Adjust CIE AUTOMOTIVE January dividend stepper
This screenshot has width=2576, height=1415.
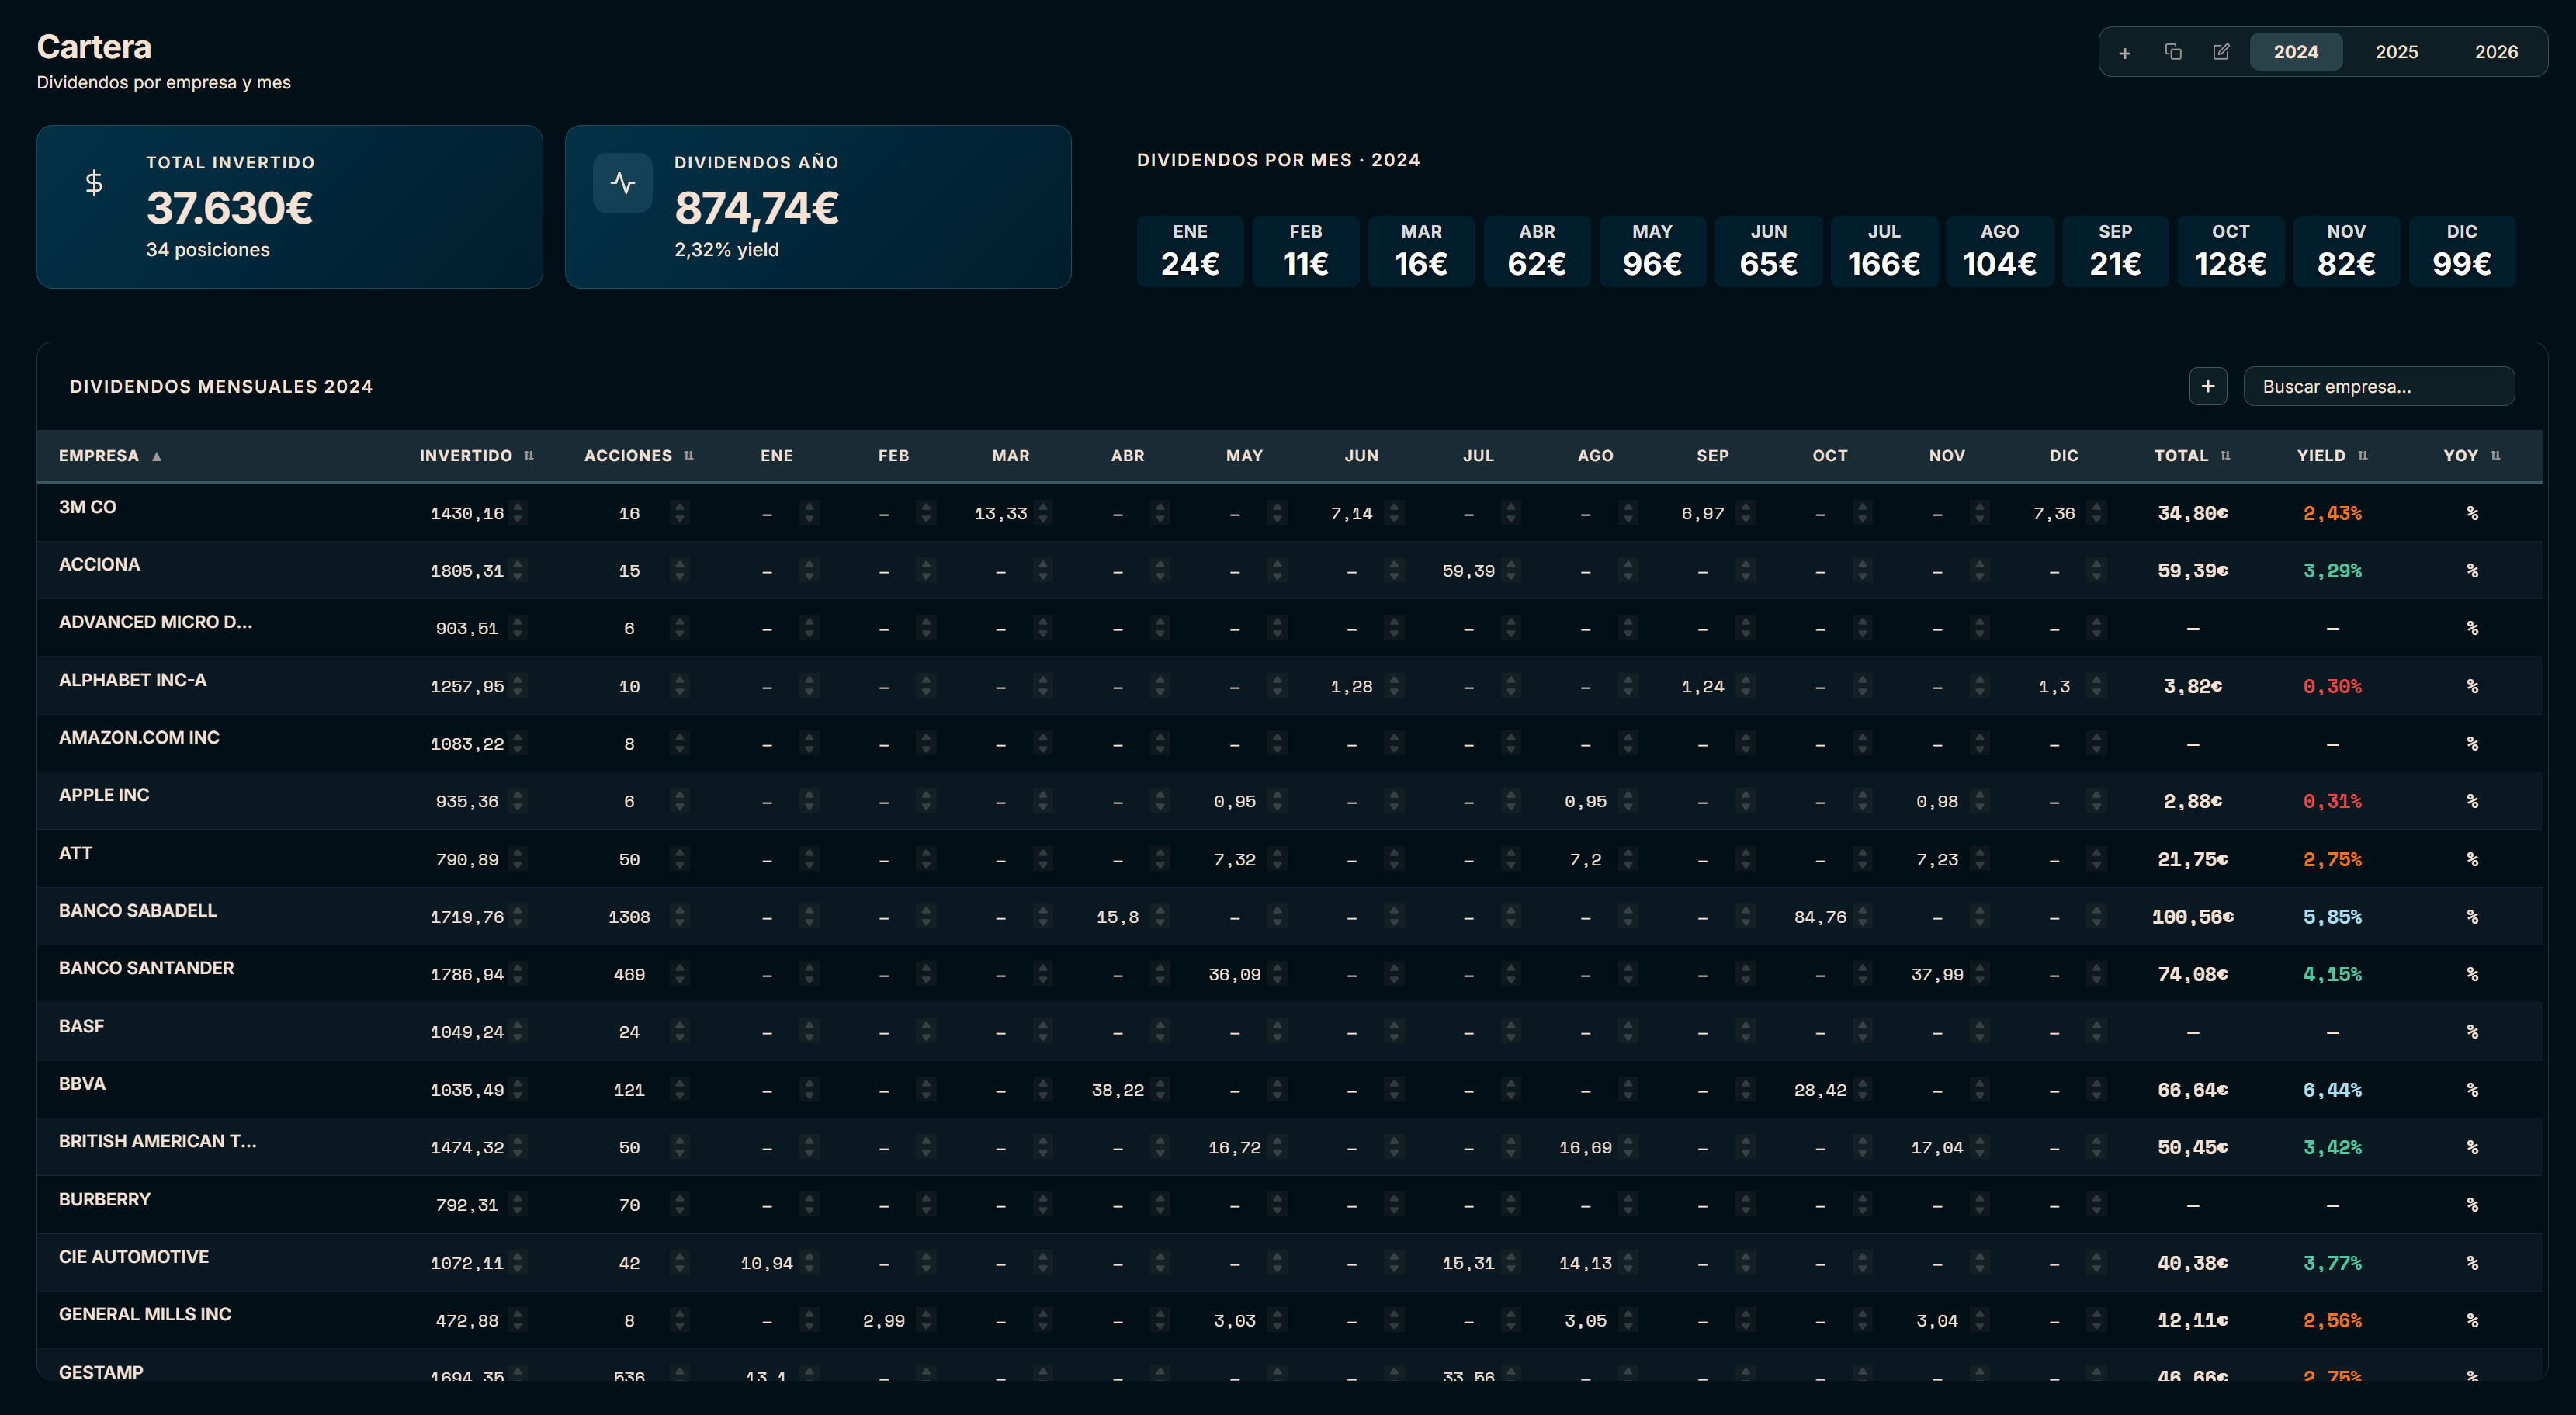tap(809, 1263)
